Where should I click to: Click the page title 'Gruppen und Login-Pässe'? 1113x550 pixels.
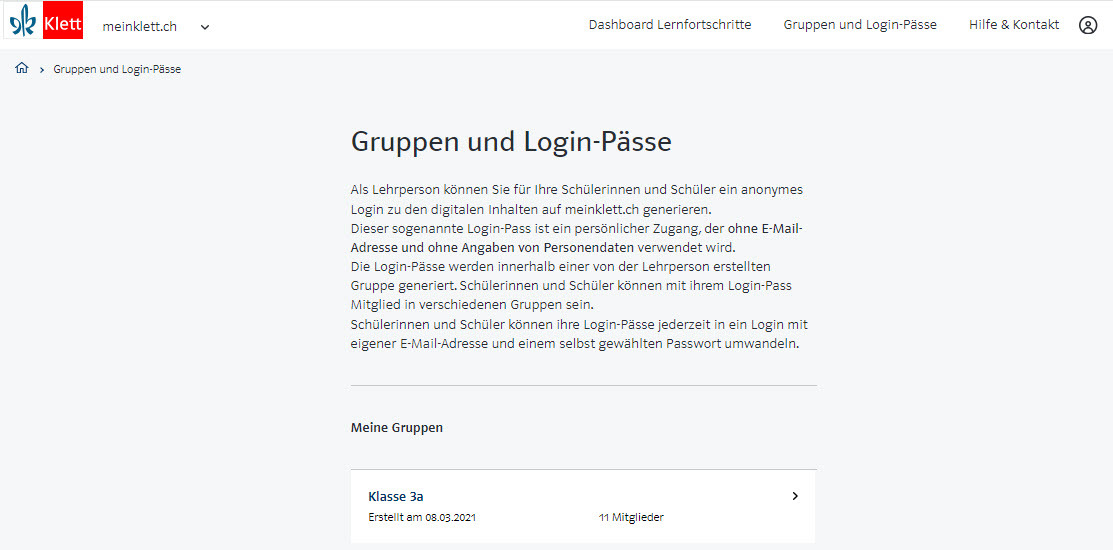click(511, 142)
